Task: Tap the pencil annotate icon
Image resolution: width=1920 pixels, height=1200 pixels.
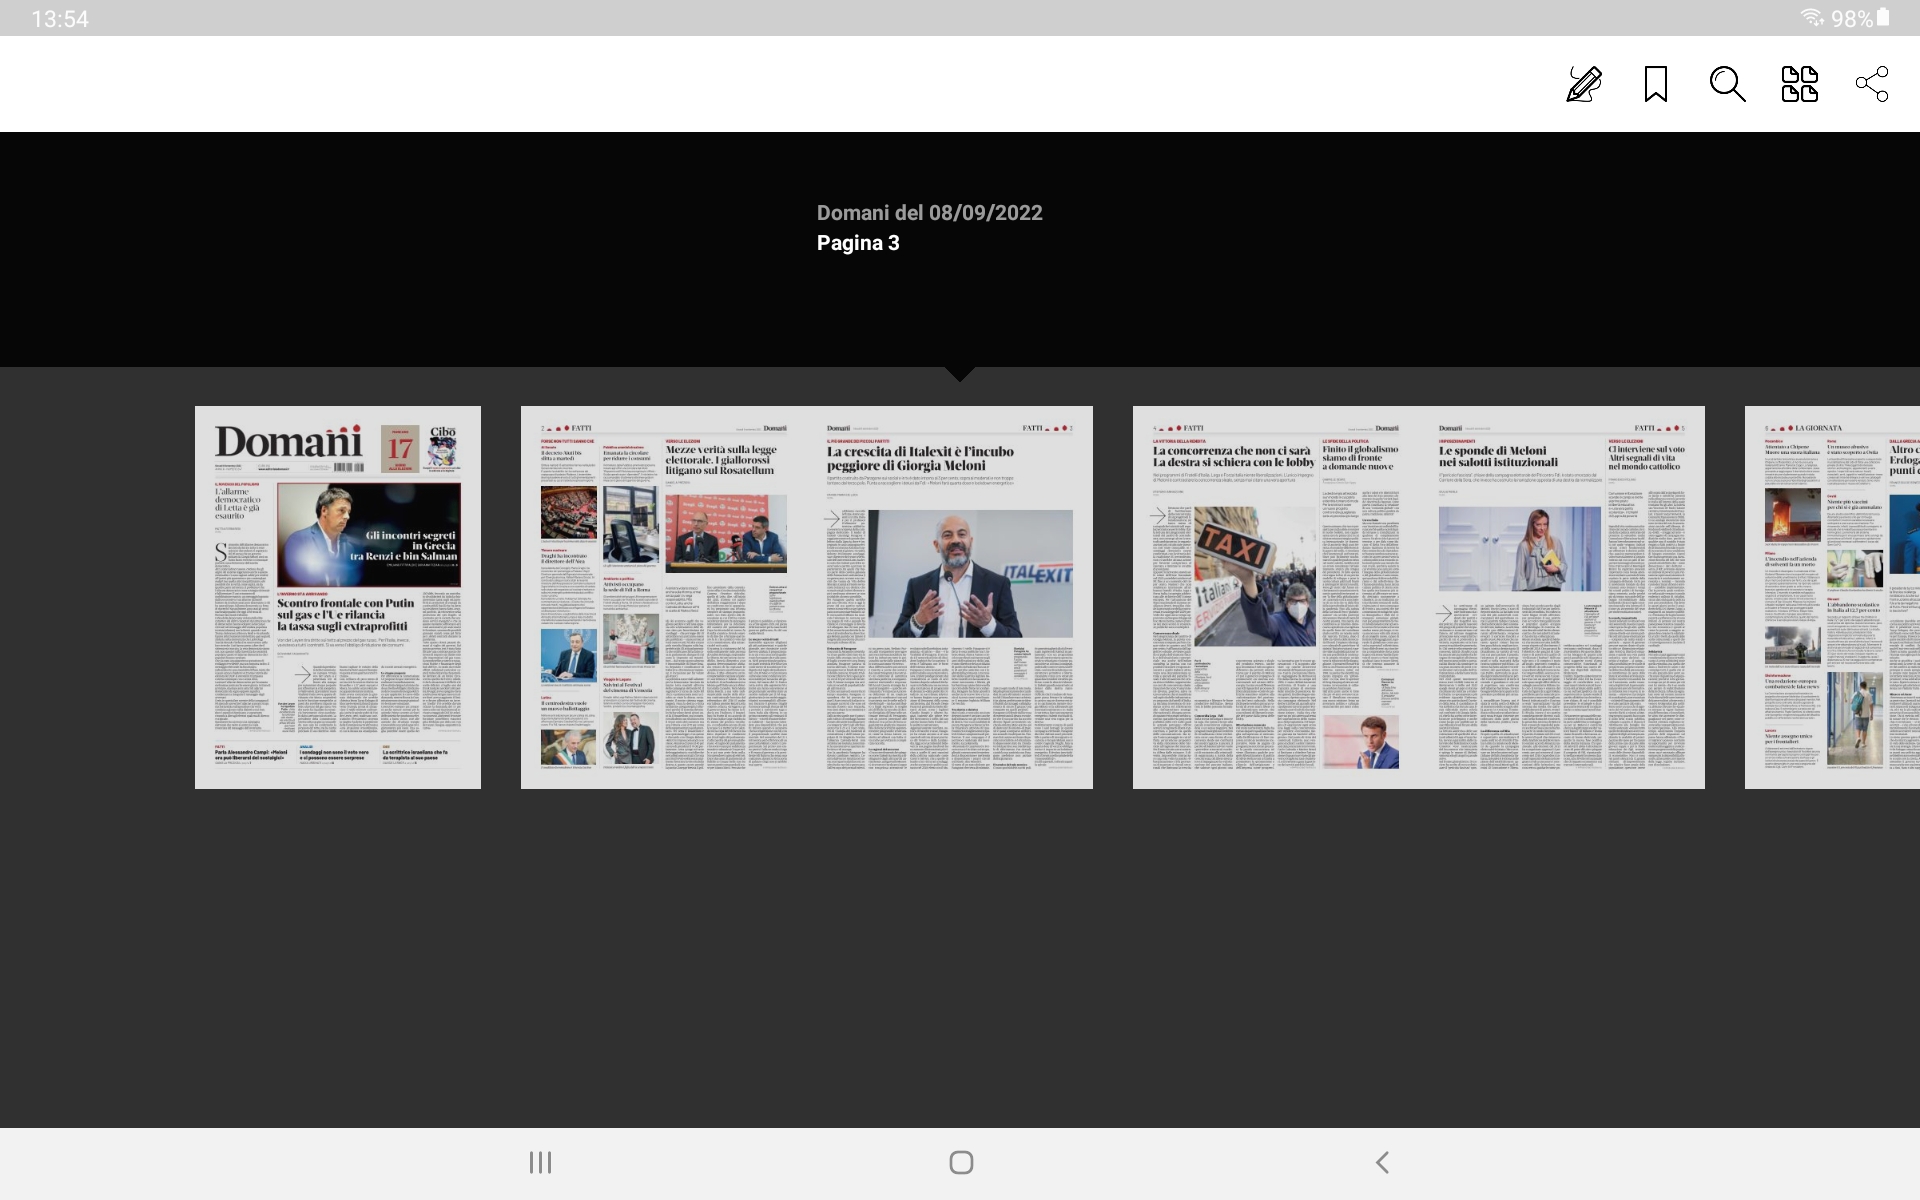Action: 1584,84
